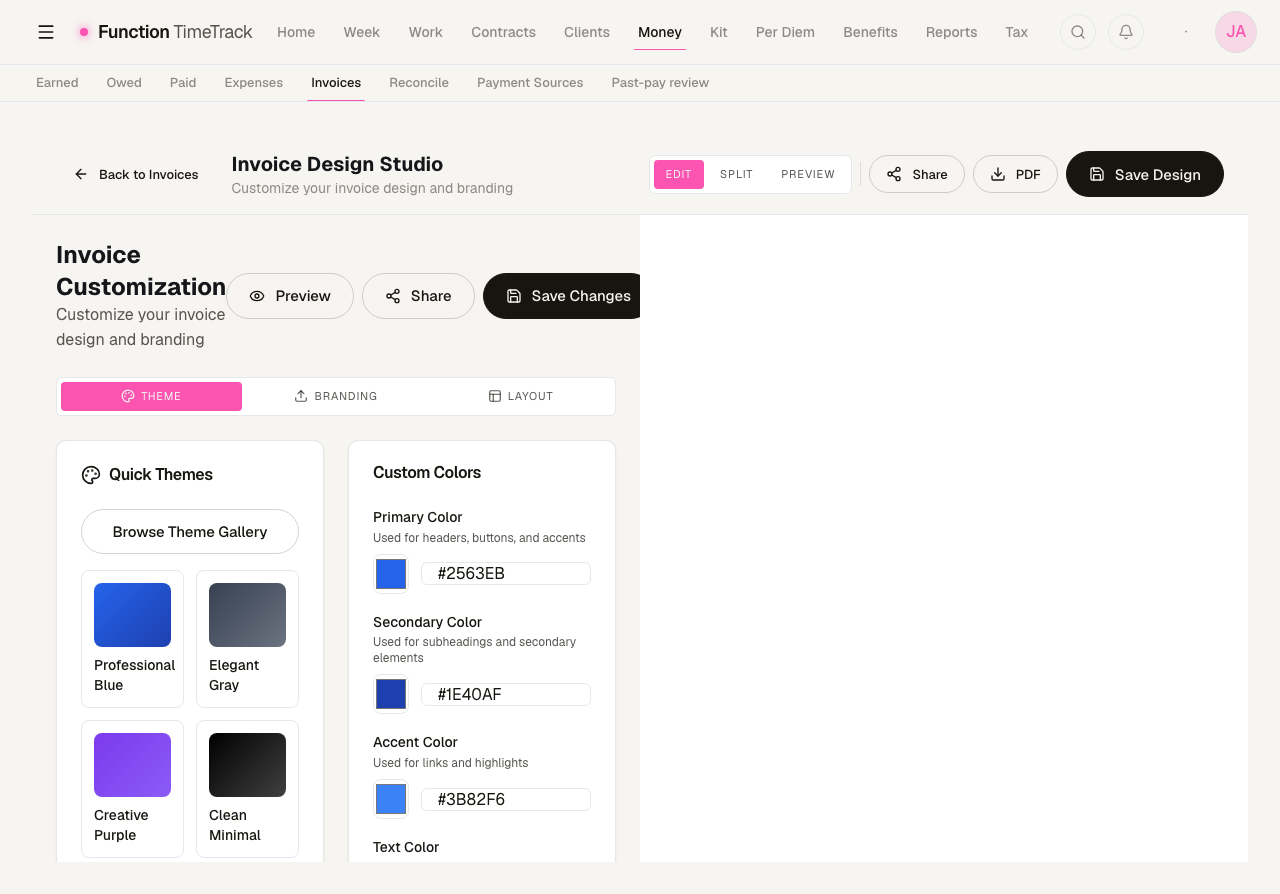Open Per Diem in navigation
Screen dimensions: 1280x894
785,32
